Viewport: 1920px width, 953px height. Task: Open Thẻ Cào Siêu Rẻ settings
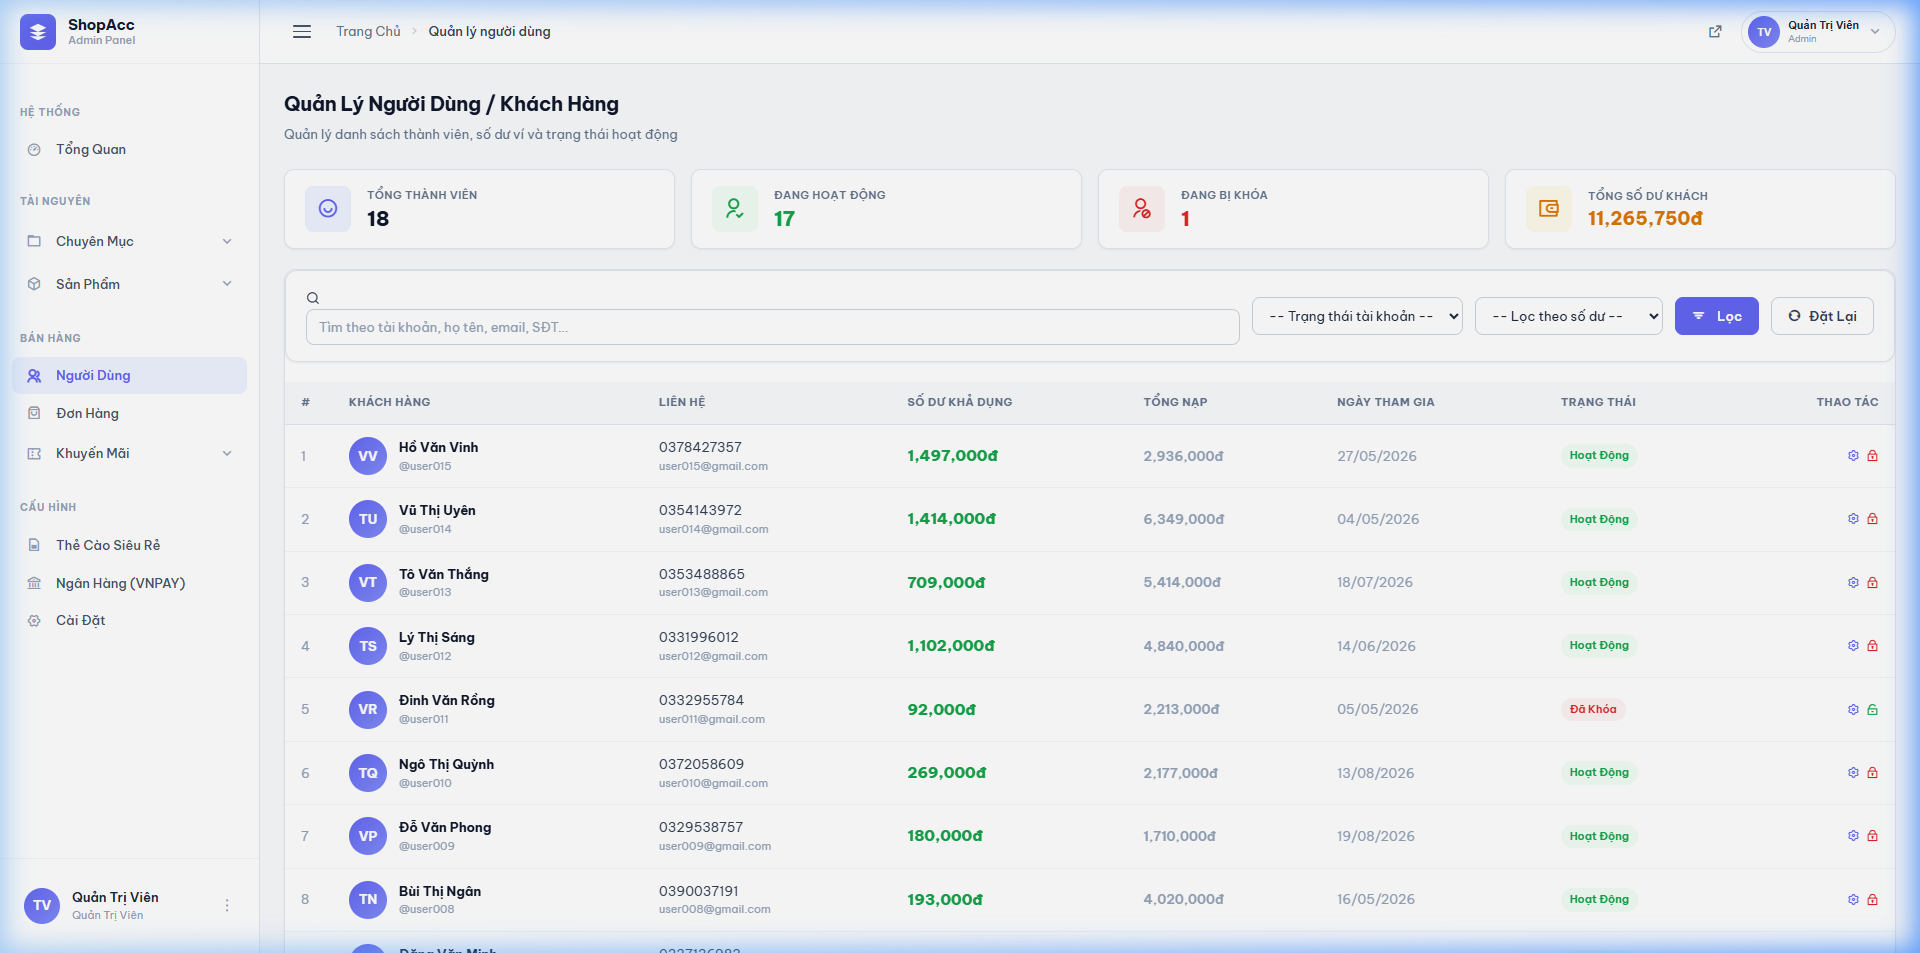click(x=129, y=545)
